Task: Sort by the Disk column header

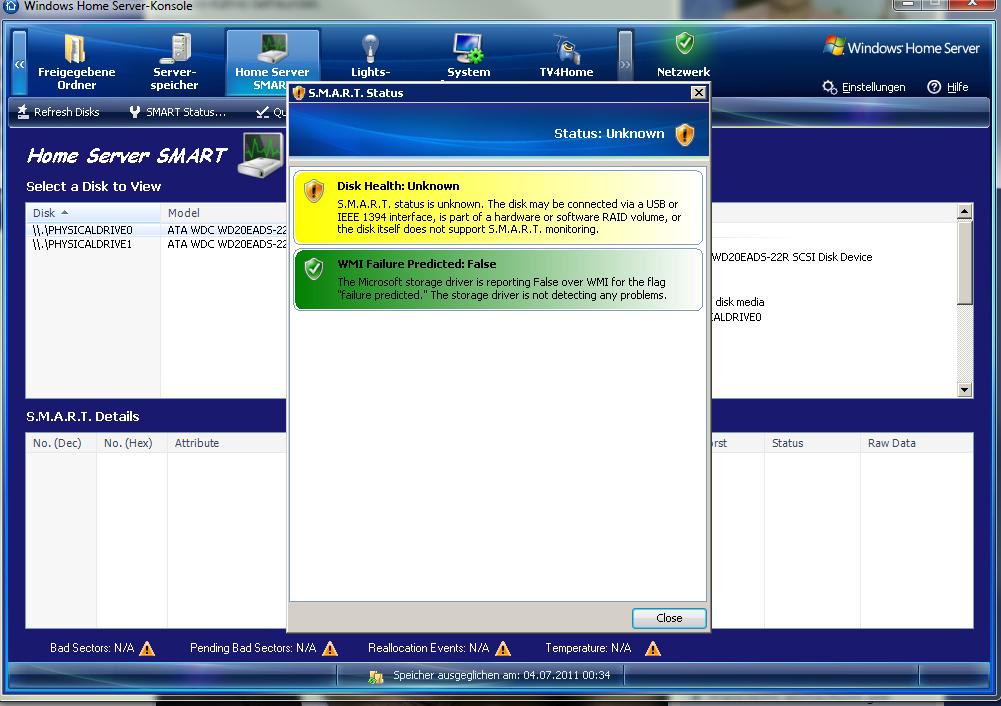Action: pyautogui.click(x=93, y=213)
